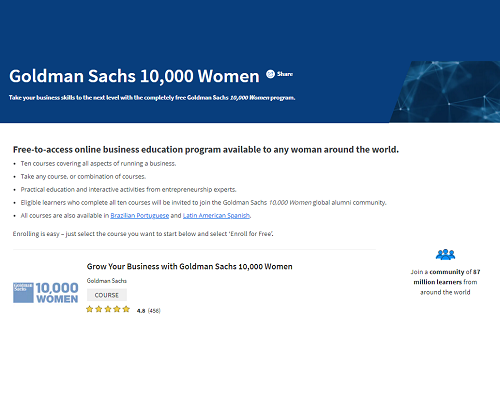
Task: Click the (456) review count
Action: click(x=154, y=311)
